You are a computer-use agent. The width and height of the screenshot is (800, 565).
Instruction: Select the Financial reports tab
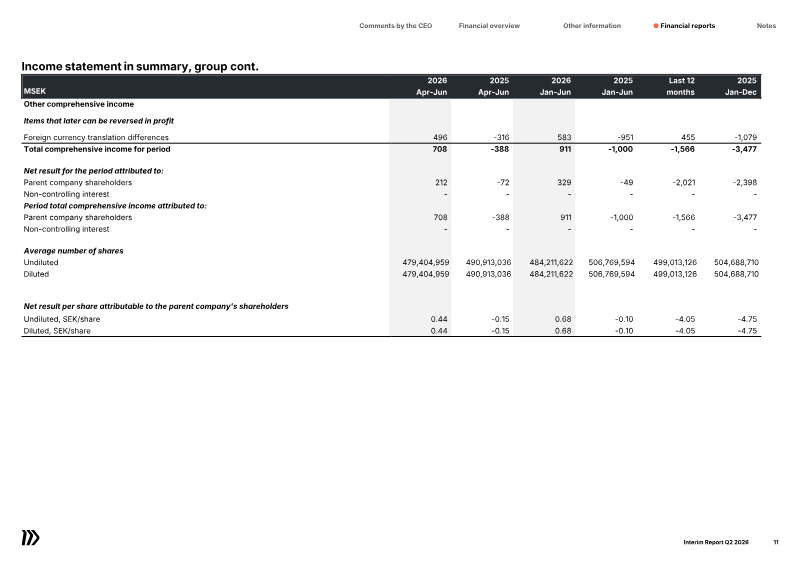(687, 26)
